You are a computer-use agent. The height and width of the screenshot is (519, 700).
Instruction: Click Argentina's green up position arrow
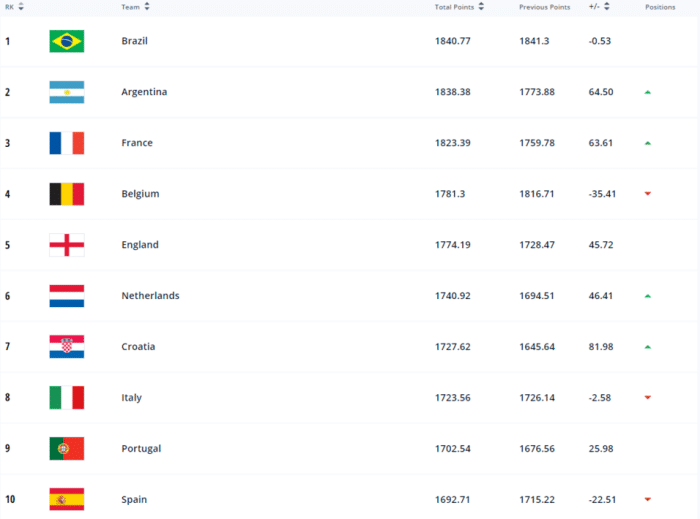[x=648, y=92]
